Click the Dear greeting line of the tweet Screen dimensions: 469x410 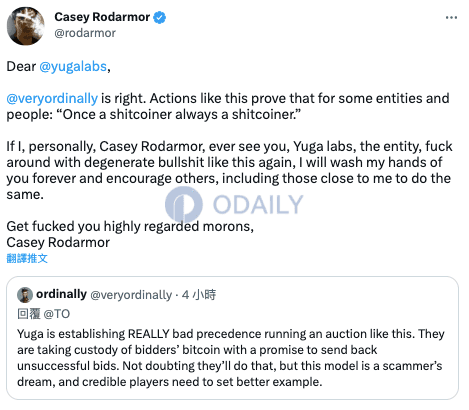tap(58, 67)
